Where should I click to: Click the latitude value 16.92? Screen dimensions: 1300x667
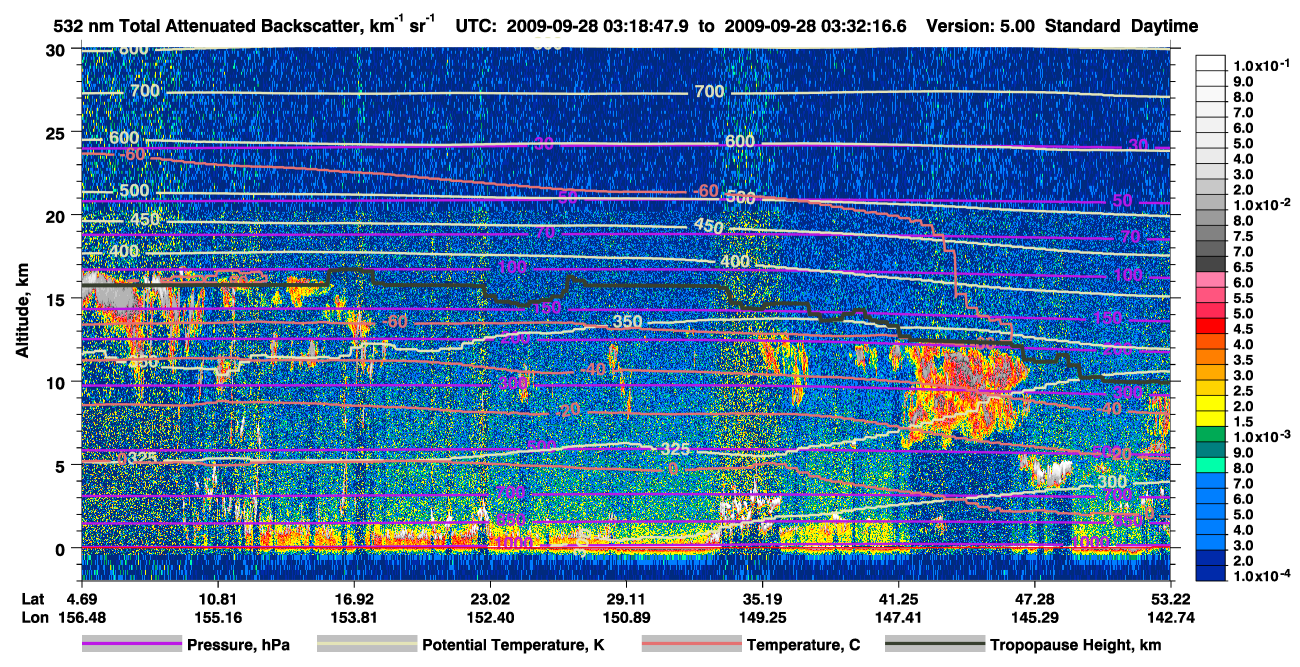[352, 600]
